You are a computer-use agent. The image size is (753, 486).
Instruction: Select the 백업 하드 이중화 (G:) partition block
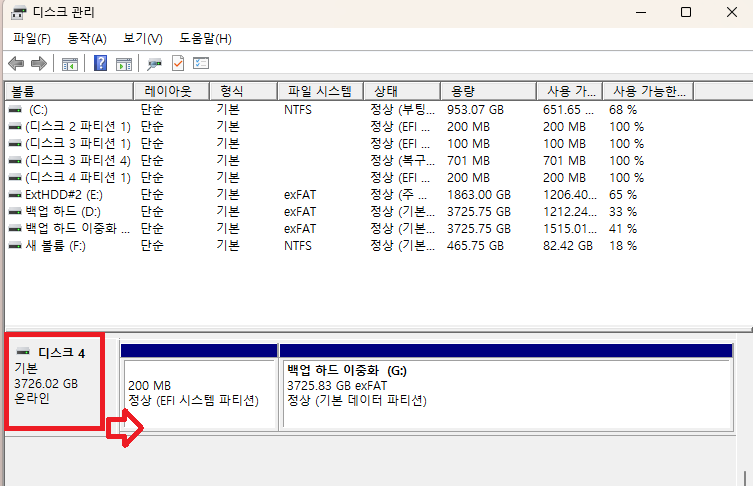[x=507, y=386]
